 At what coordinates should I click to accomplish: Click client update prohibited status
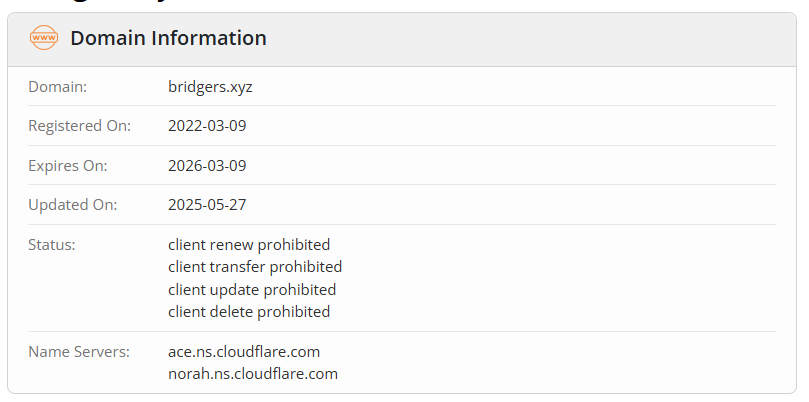pos(252,289)
